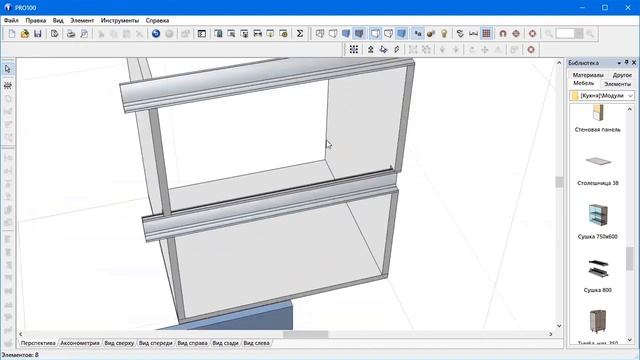640x360 pixels.
Task: Select the Столешница 38 library item
Action: (598, 170)
